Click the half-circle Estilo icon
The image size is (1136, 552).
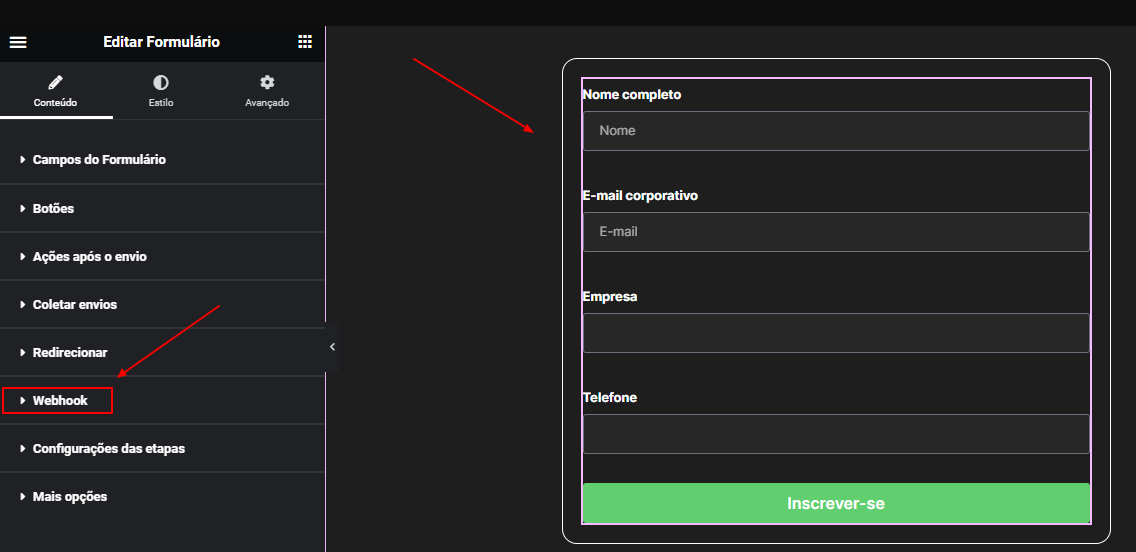(x=161, y=82)
